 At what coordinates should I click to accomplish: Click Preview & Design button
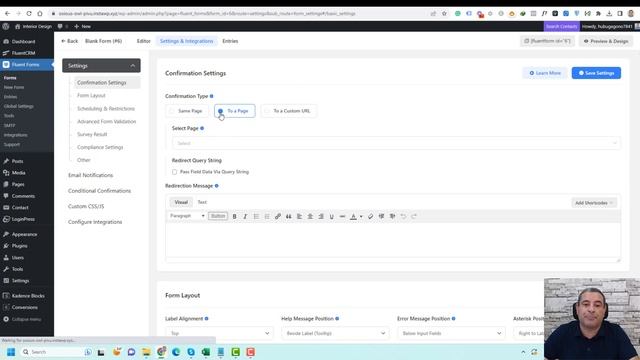(606, 41)
